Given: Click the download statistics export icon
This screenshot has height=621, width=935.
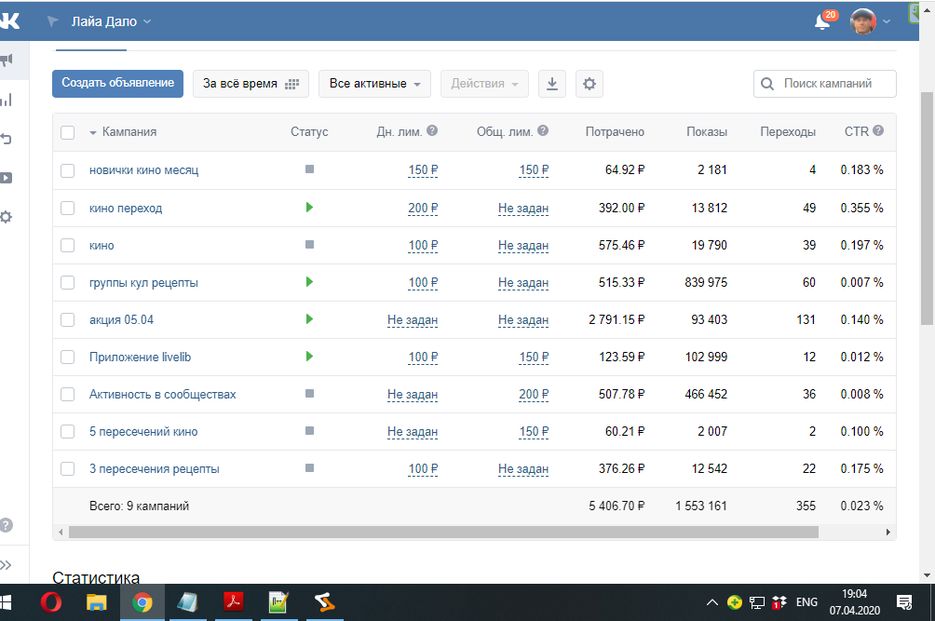Looking at the screenshot, I should point(551,84).
